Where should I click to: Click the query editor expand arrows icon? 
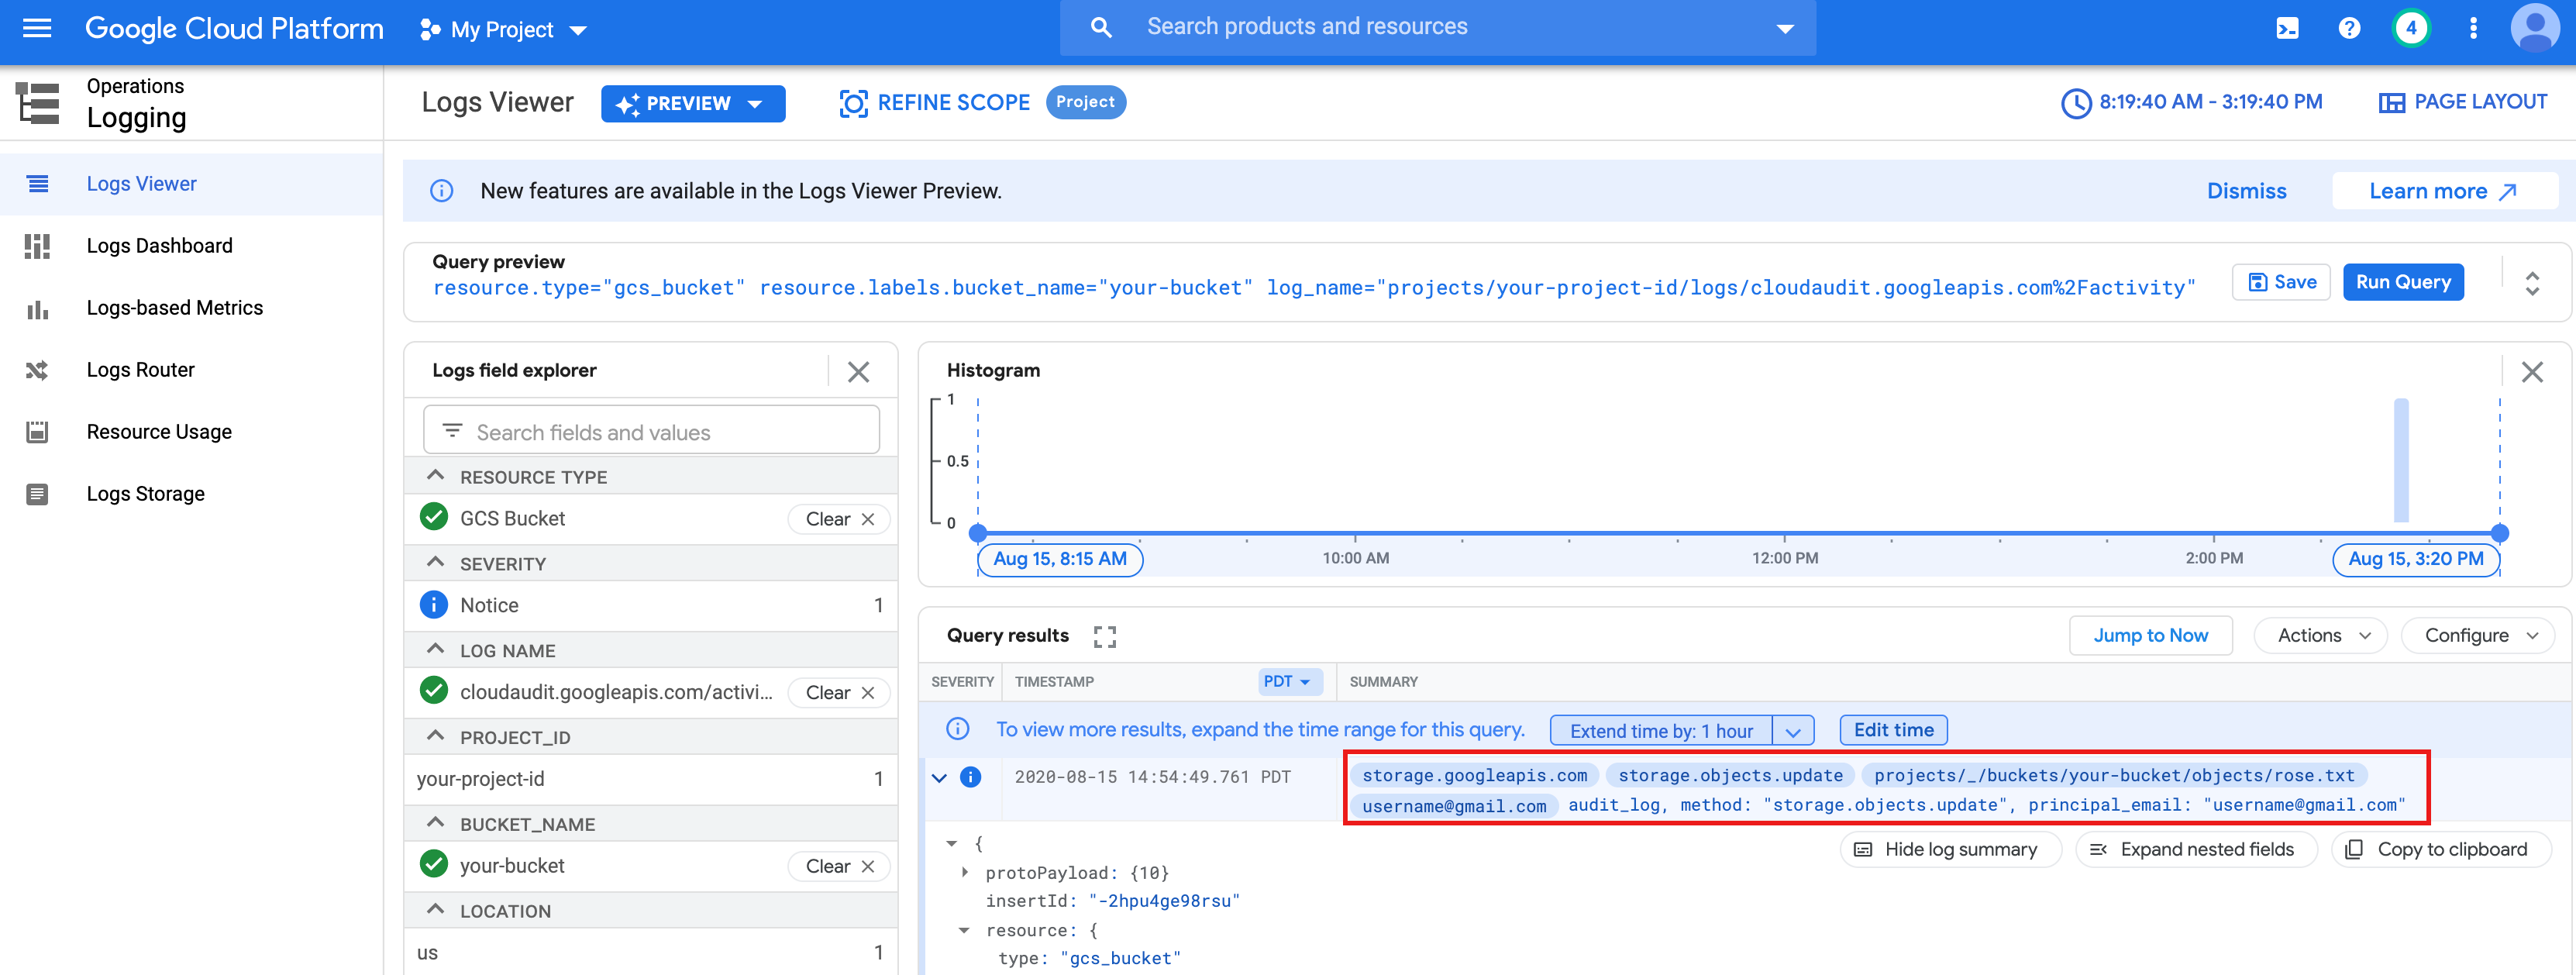pos(2531,284)
